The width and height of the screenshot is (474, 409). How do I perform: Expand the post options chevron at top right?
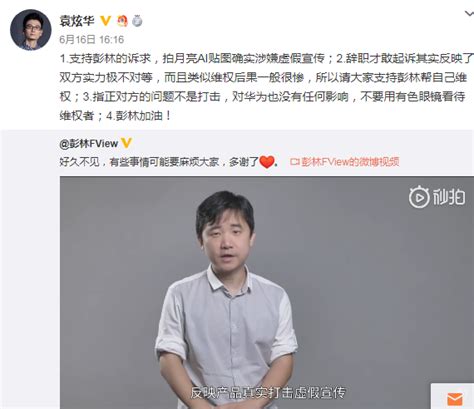[469, 14]
